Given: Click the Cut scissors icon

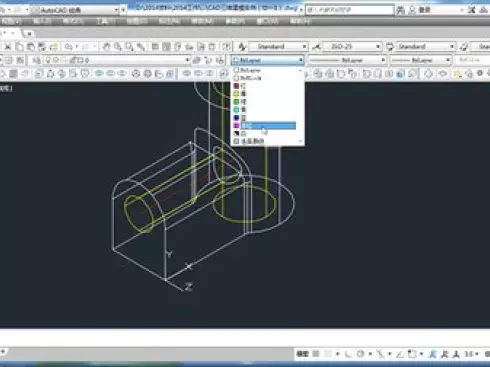Looking at the screenshot, I should pyautogui.click(x=8, y=47).
